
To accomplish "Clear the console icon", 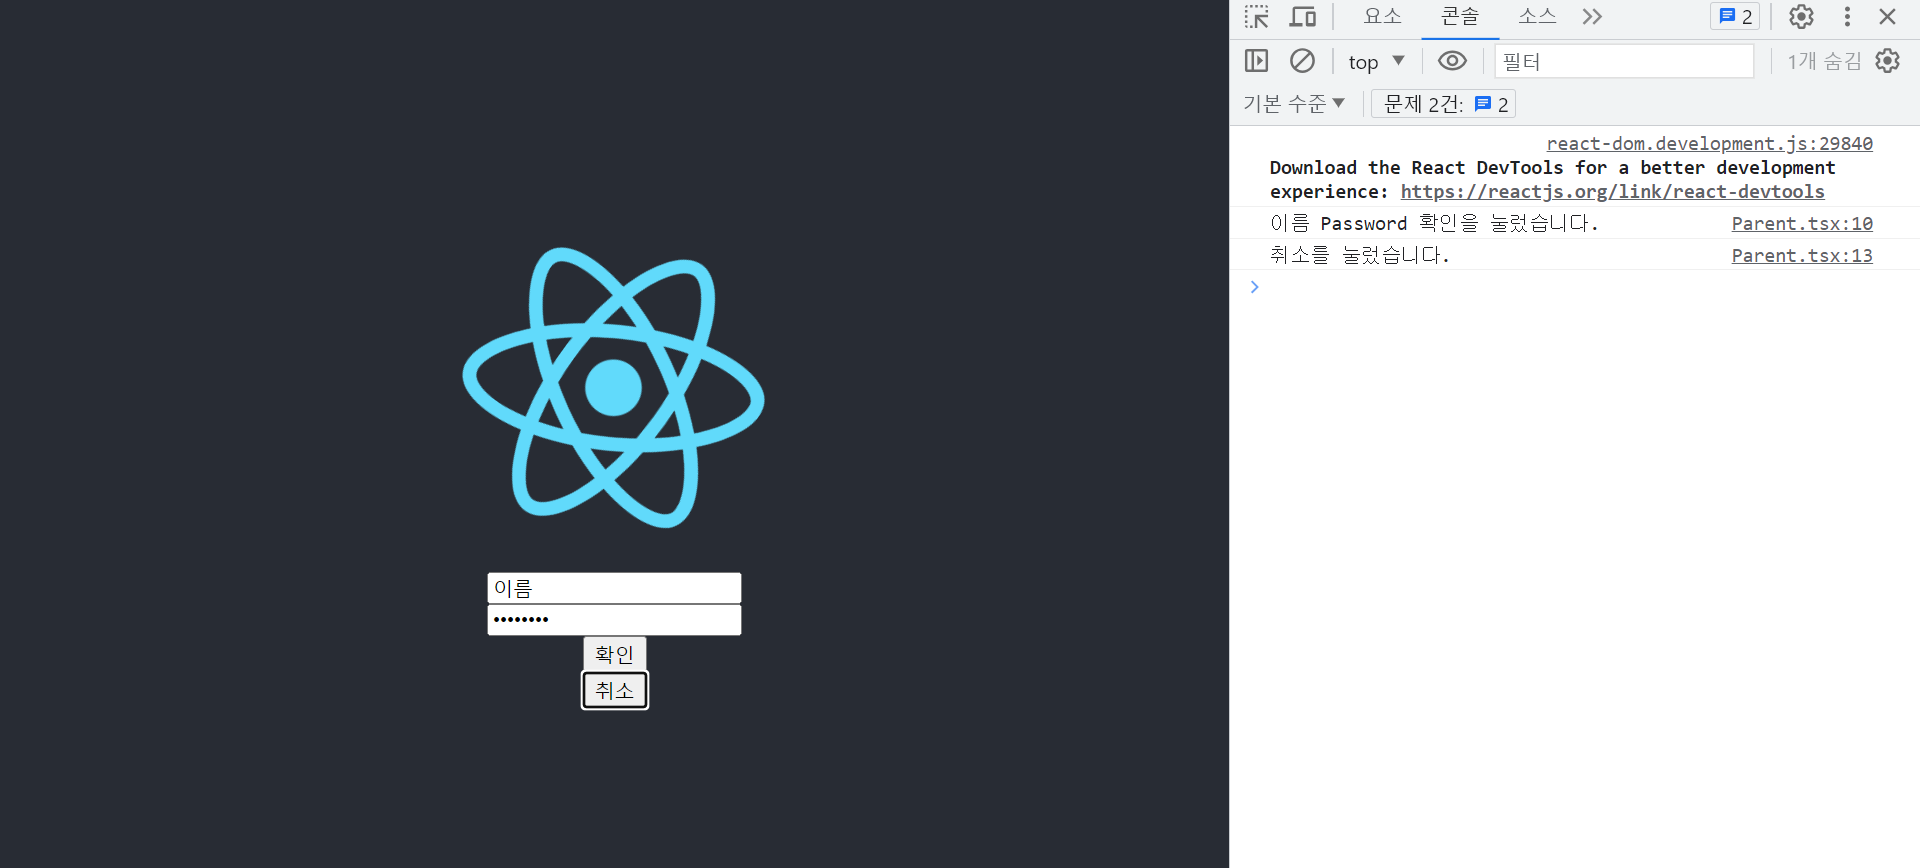I will pyautogui.click(x=1303, y=61).
